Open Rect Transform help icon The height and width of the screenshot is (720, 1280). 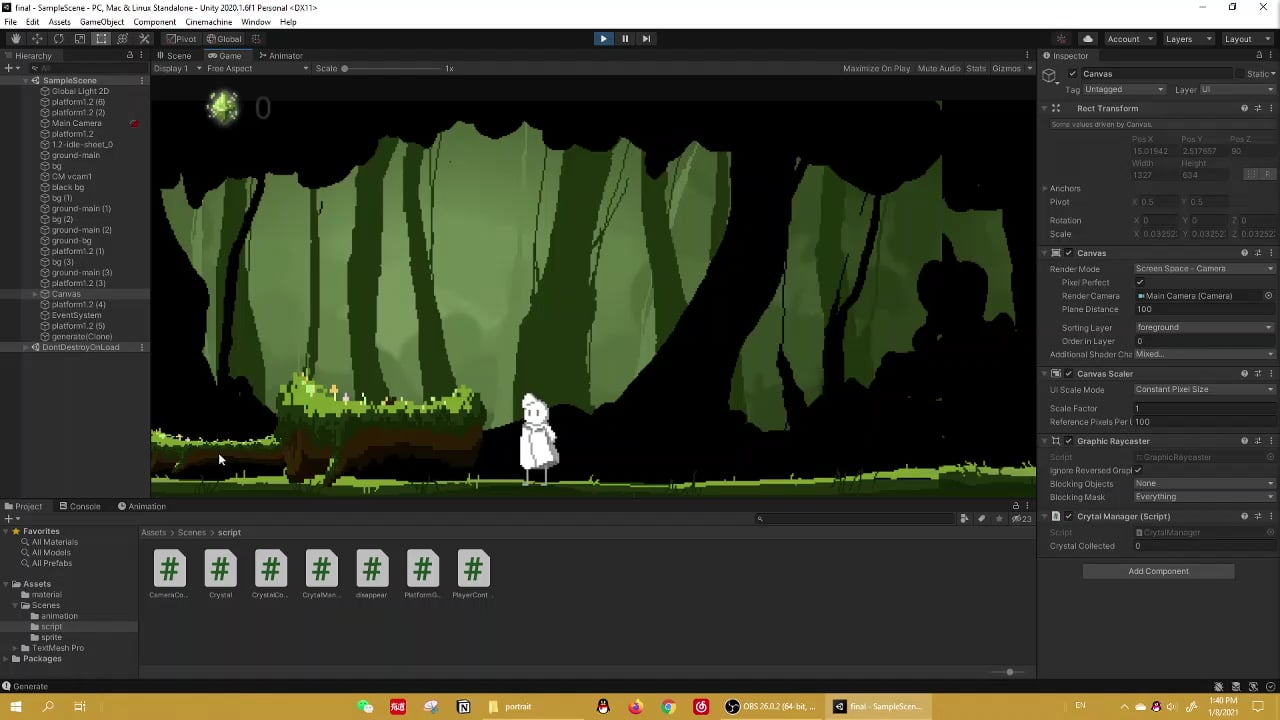click(x=1244, y=108)
